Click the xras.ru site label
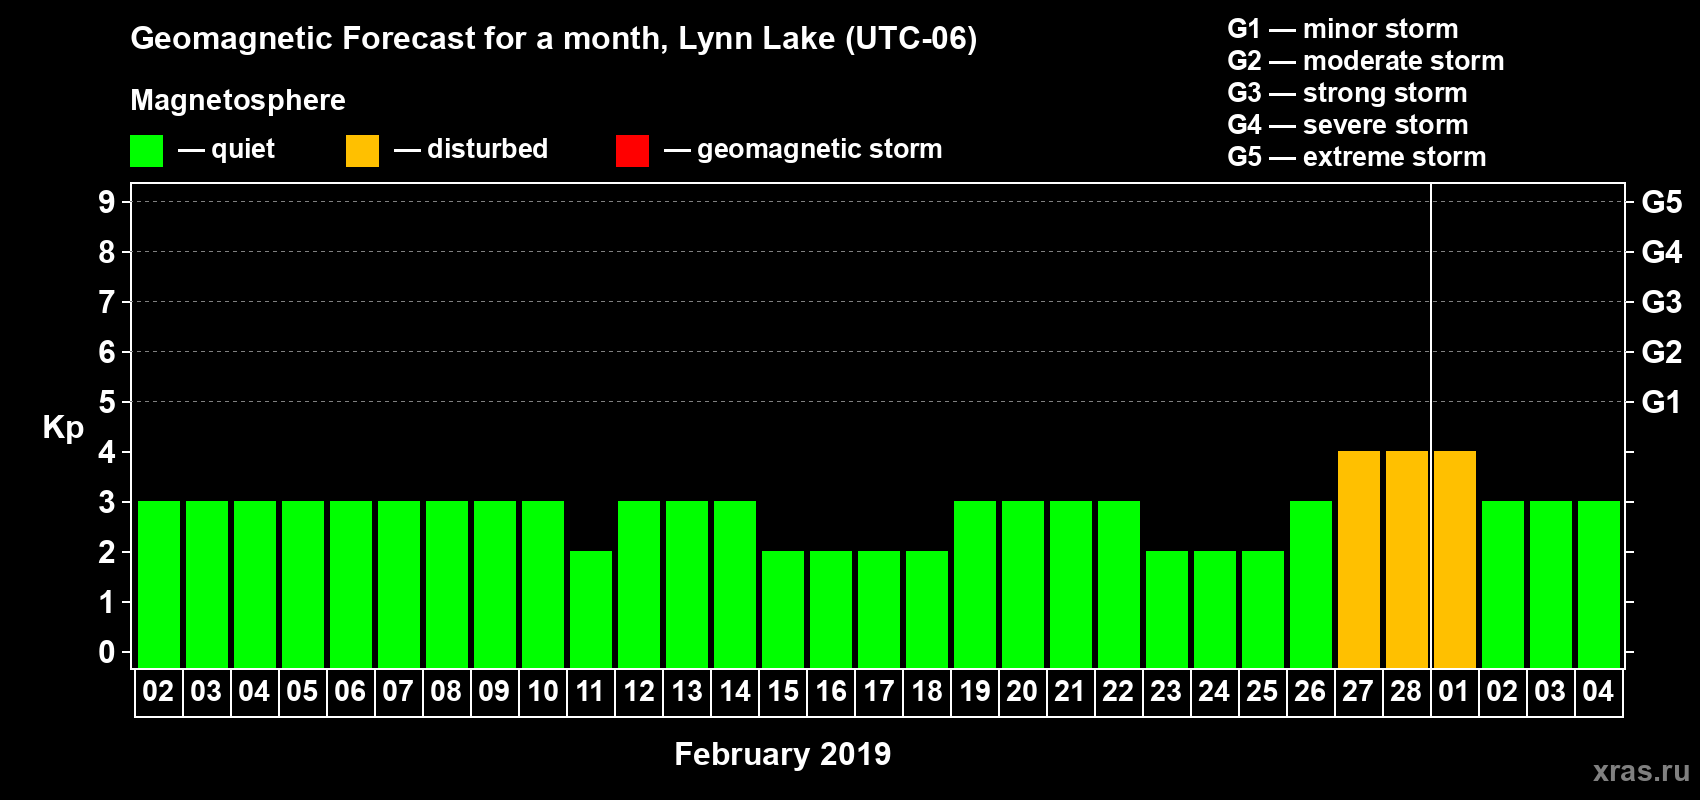1700x800 pixels. [1640, 771]
